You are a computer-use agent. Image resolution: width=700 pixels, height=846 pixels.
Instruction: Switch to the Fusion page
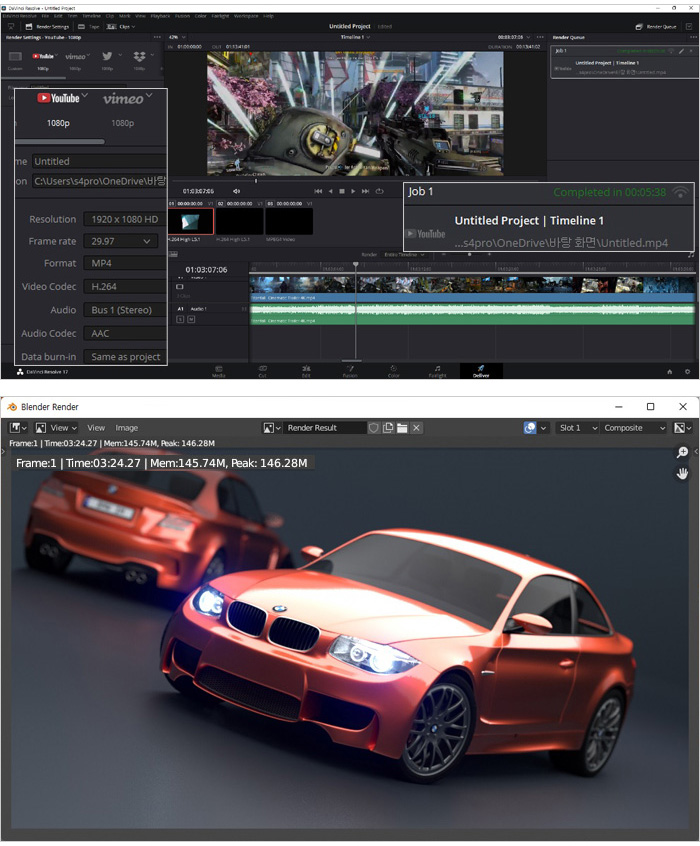point(350,371)
